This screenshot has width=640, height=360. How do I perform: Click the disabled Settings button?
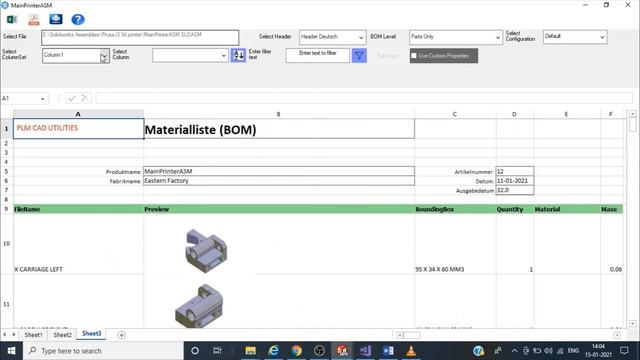[387, 56]
